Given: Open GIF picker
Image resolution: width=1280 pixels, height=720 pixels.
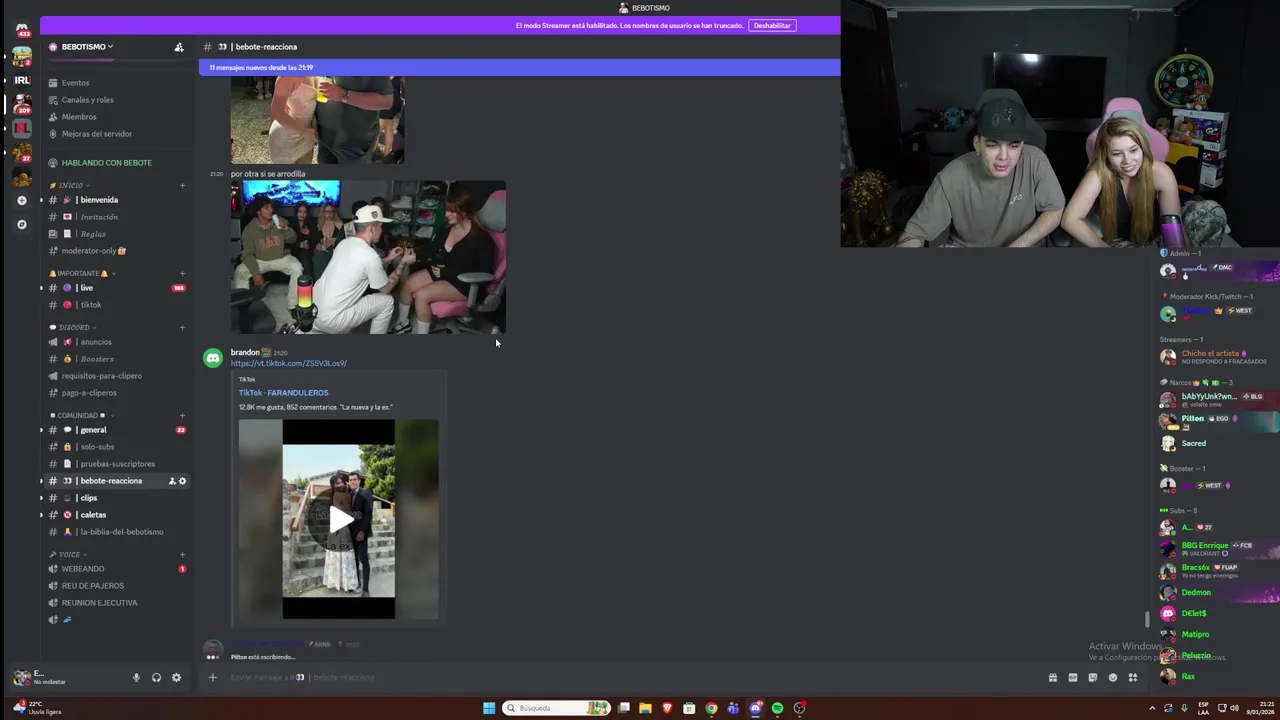Looking at the screenshot, I should click(1072, 677).
